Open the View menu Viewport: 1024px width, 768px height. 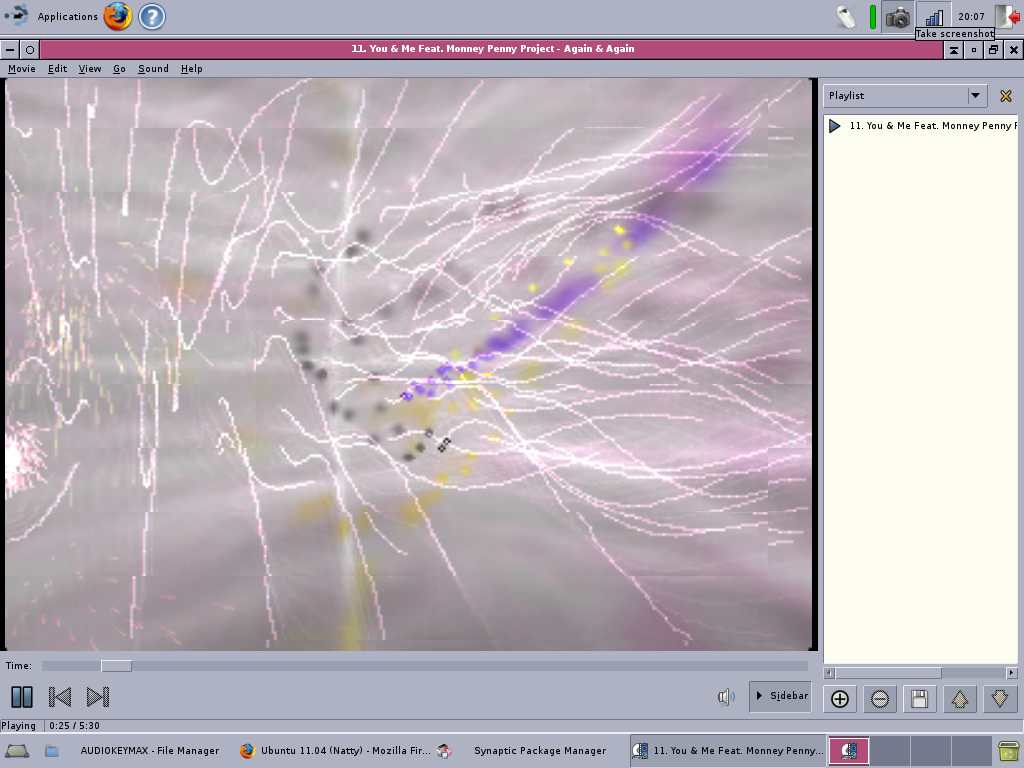(x=89, y=69)
